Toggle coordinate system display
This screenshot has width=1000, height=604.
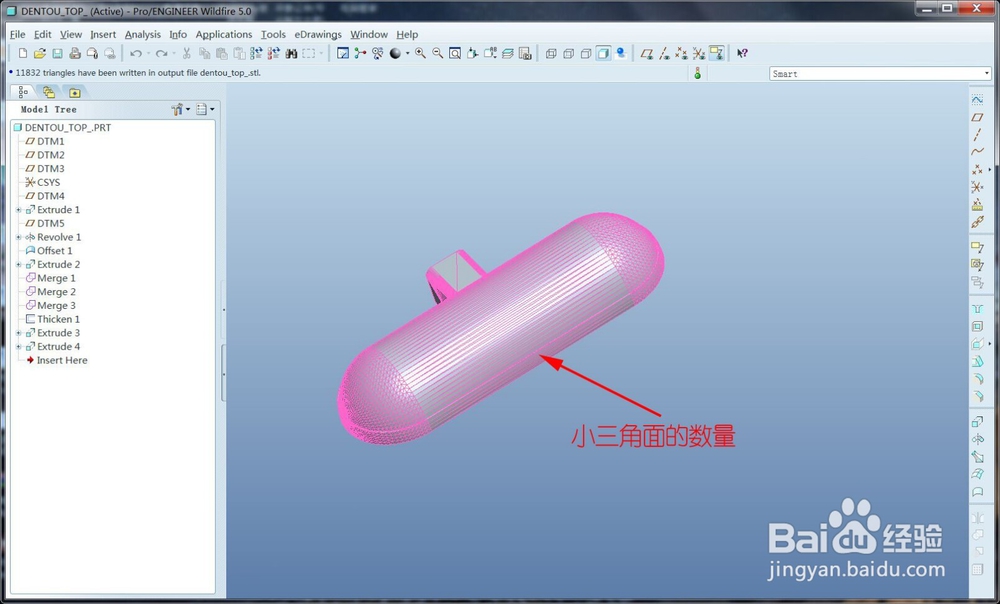[697, 53]
